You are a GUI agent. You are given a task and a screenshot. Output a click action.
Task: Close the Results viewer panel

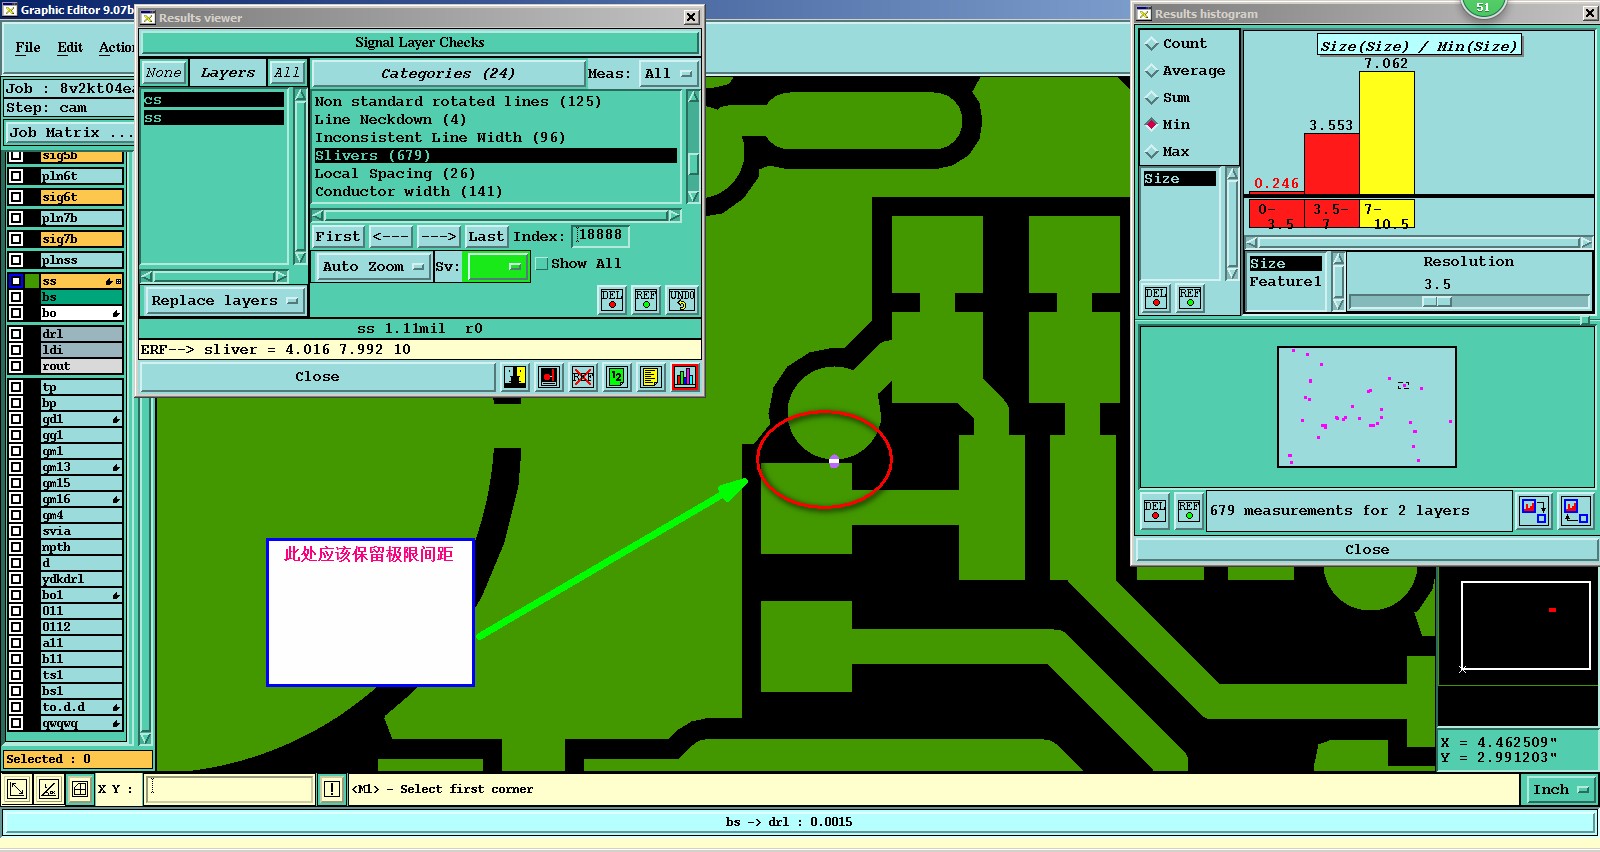pos(317,377)
